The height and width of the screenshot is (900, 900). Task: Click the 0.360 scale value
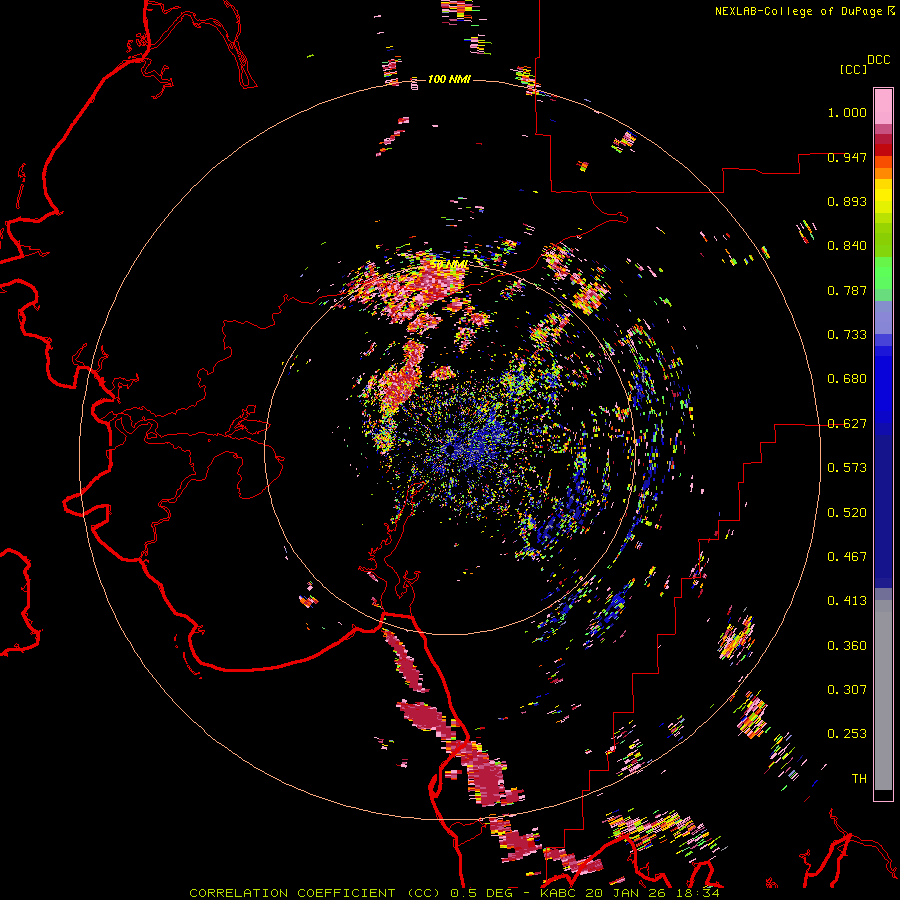[847, 646]
